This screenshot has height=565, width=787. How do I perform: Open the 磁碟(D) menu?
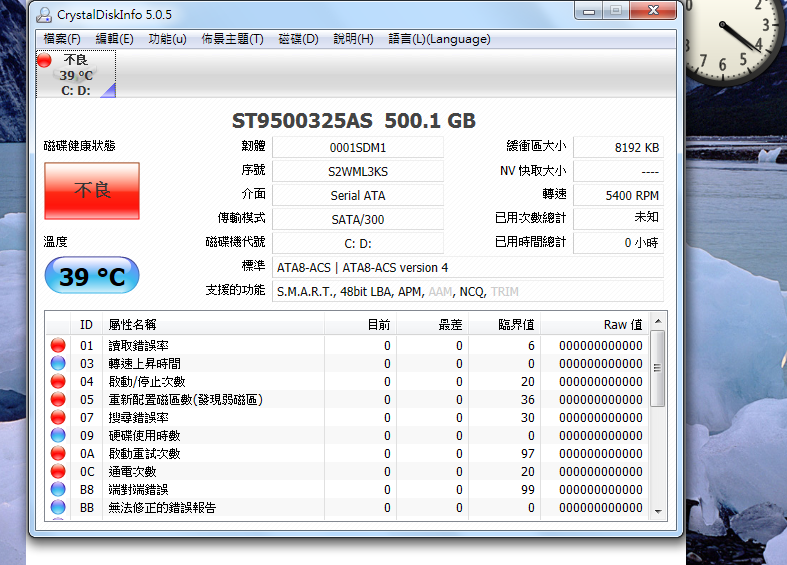(298, 39)
